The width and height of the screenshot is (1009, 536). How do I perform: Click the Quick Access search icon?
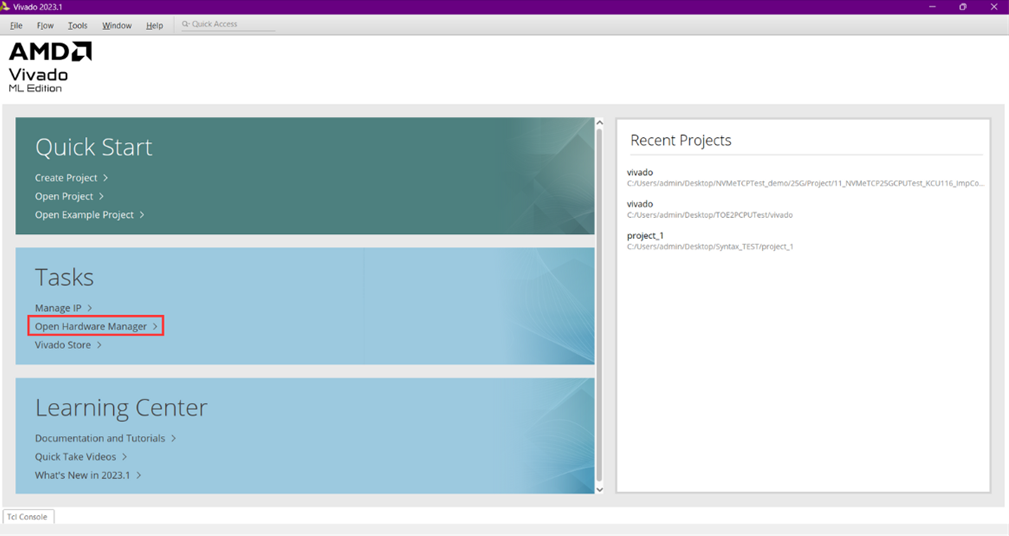(x=185, y=24)
